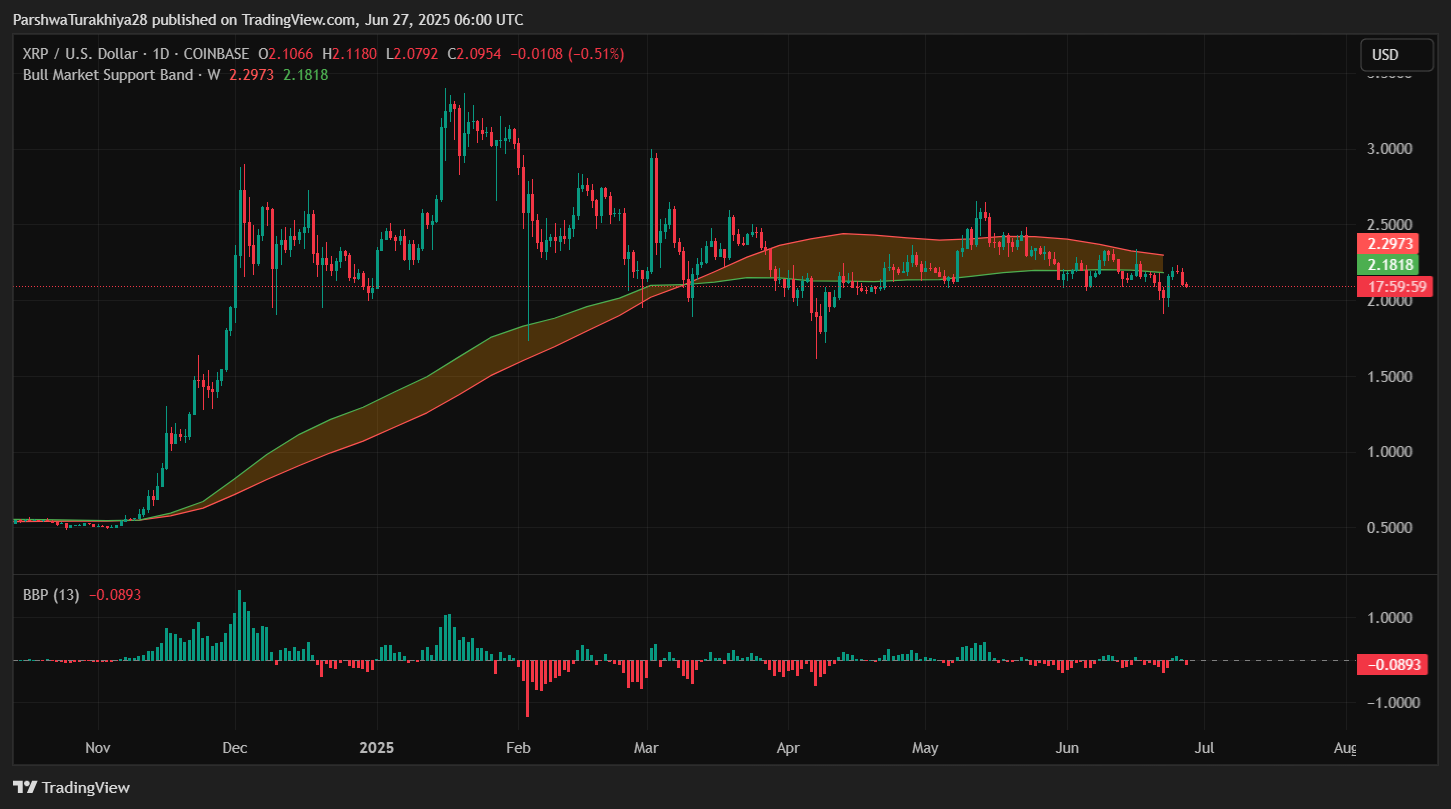Click the red 2.2973 price label
The width and height of the screenshot is (1451, 809).
(1389, 244)
